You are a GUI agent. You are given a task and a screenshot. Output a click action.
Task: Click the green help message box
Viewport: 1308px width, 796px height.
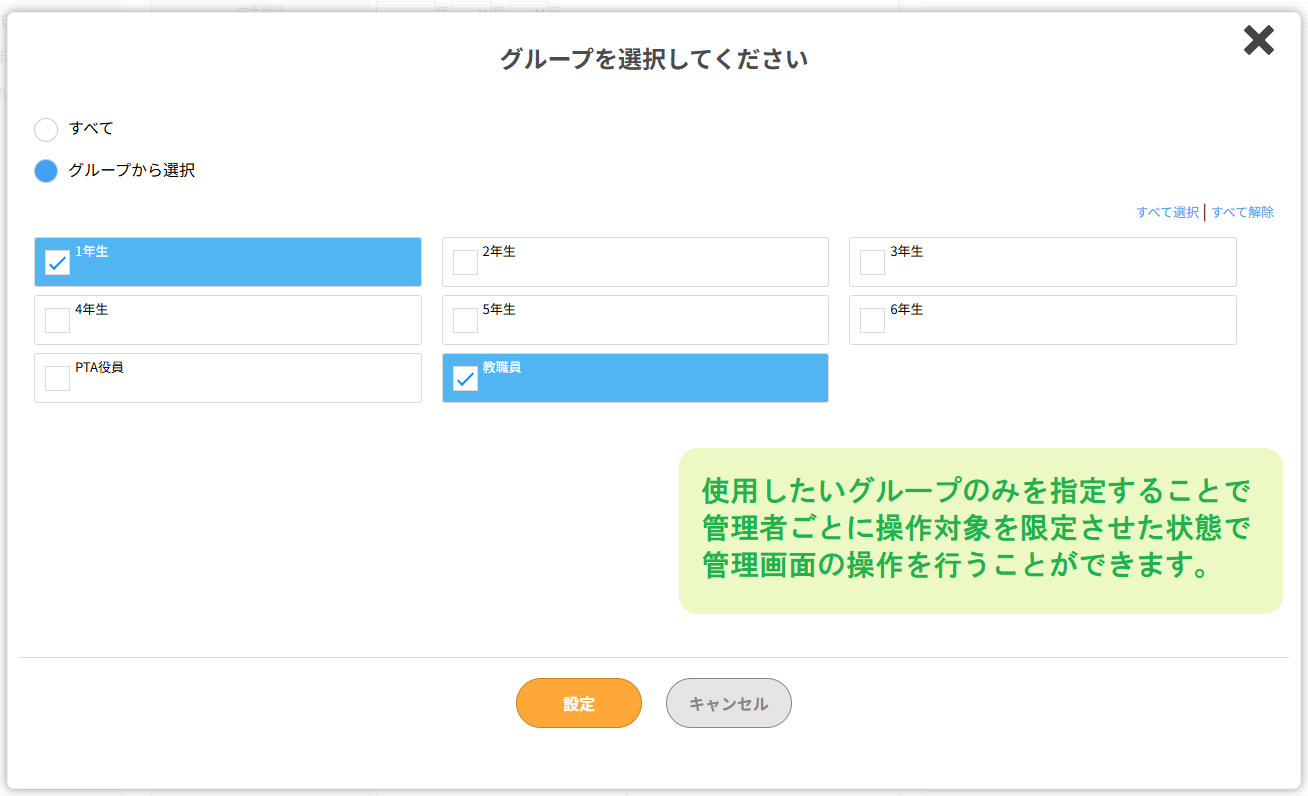980,530
